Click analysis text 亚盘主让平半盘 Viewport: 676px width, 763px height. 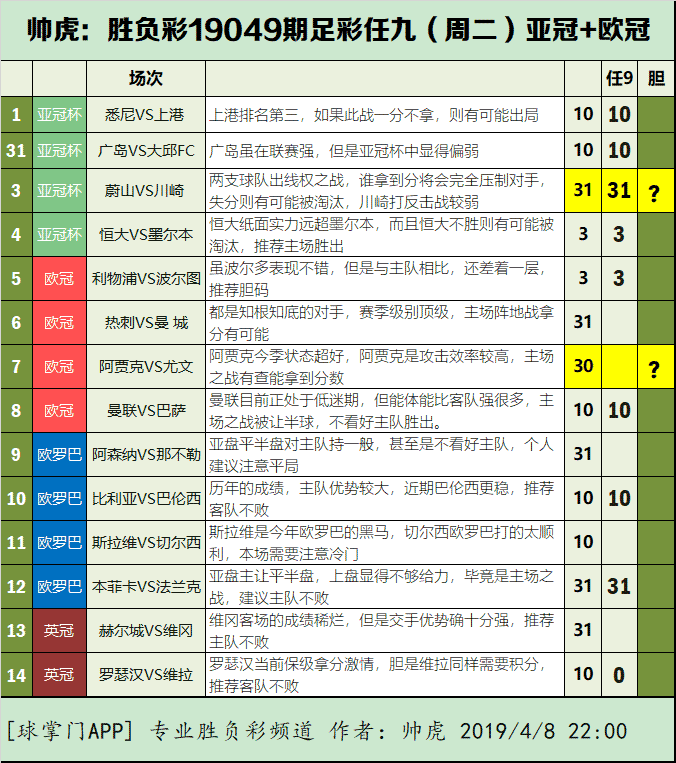262,577
